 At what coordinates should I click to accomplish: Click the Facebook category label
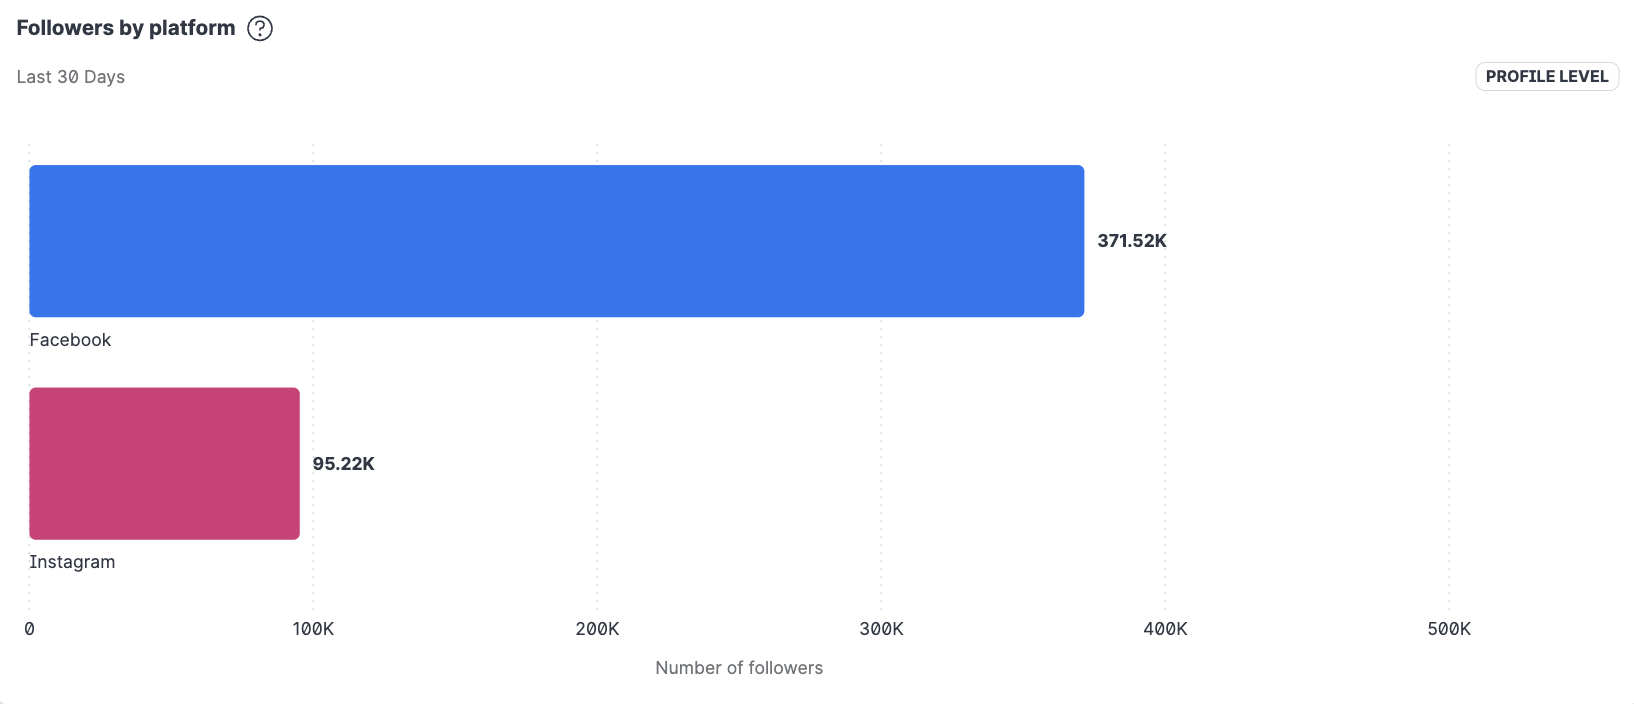pyautogui.click(x=70, y=340)
